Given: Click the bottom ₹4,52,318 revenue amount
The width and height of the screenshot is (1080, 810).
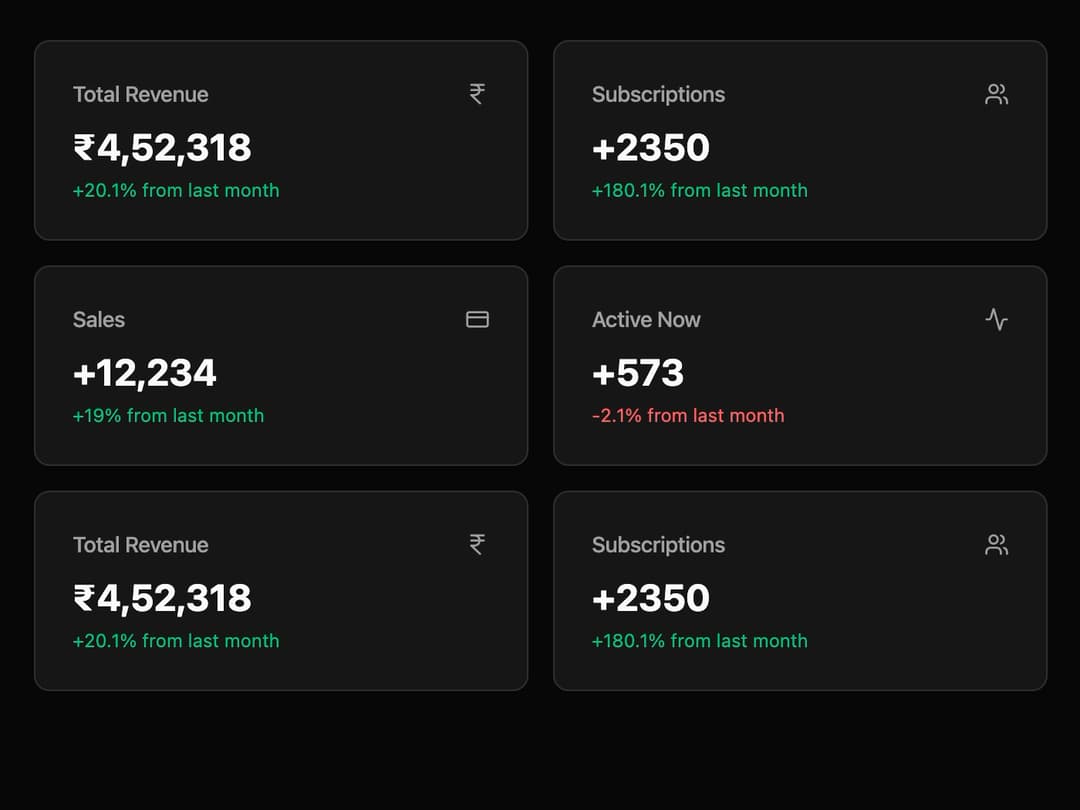Looking at the screenshot, I should click(163, 599).
